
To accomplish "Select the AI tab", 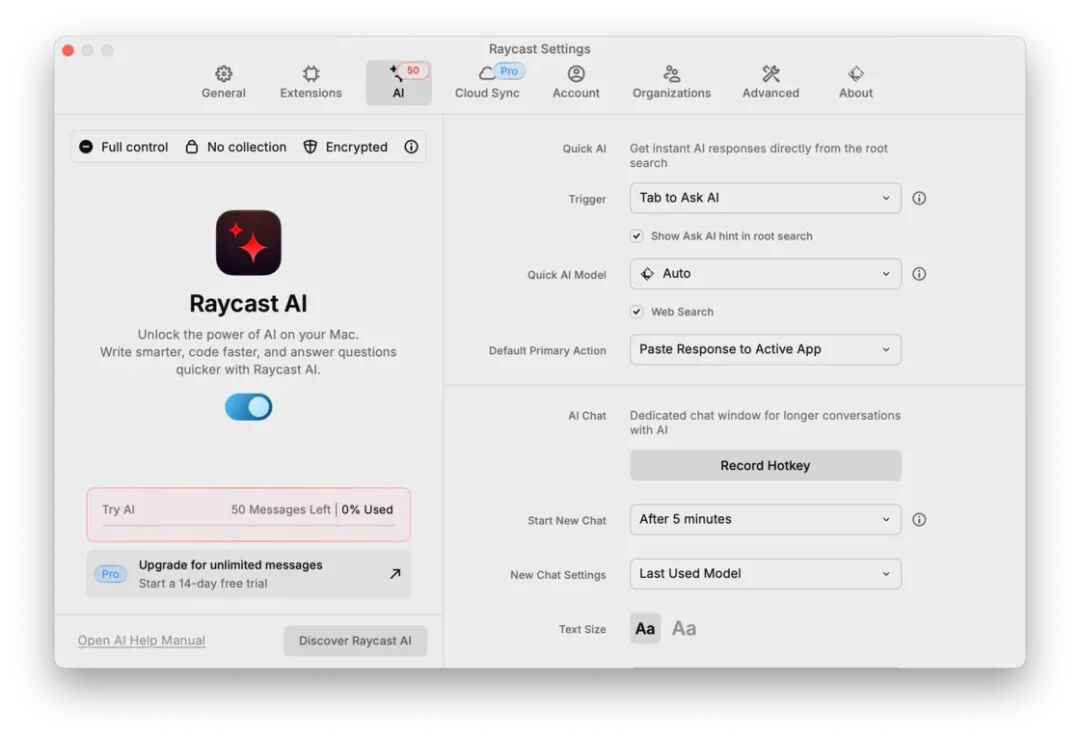I will click(x=398, y=82).
